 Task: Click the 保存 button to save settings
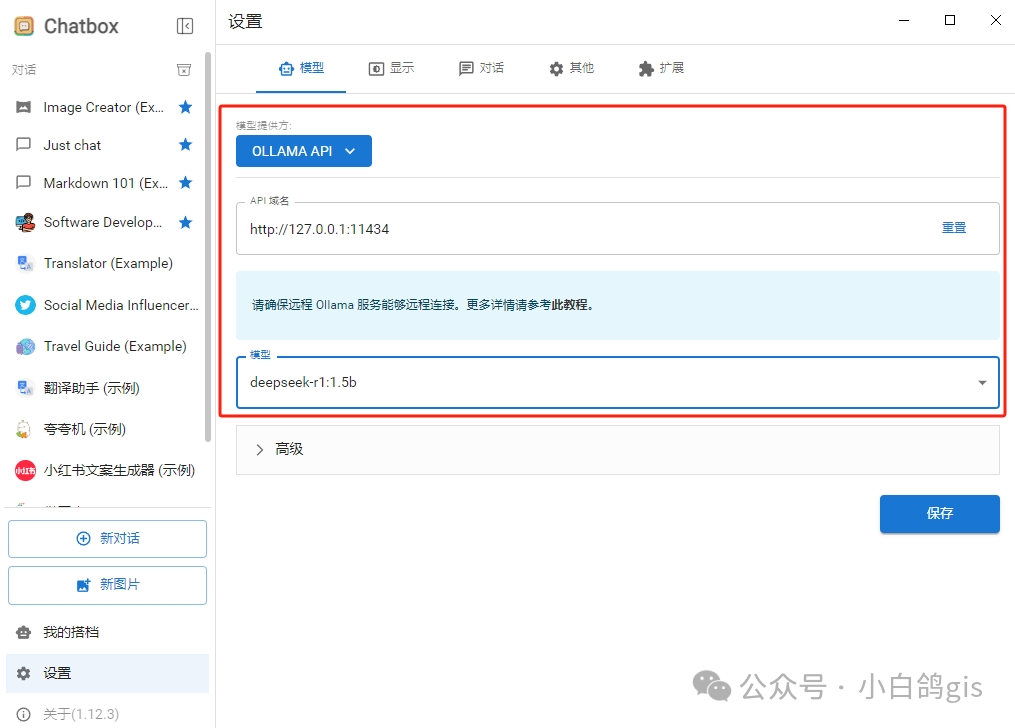(x=939, y=513)
